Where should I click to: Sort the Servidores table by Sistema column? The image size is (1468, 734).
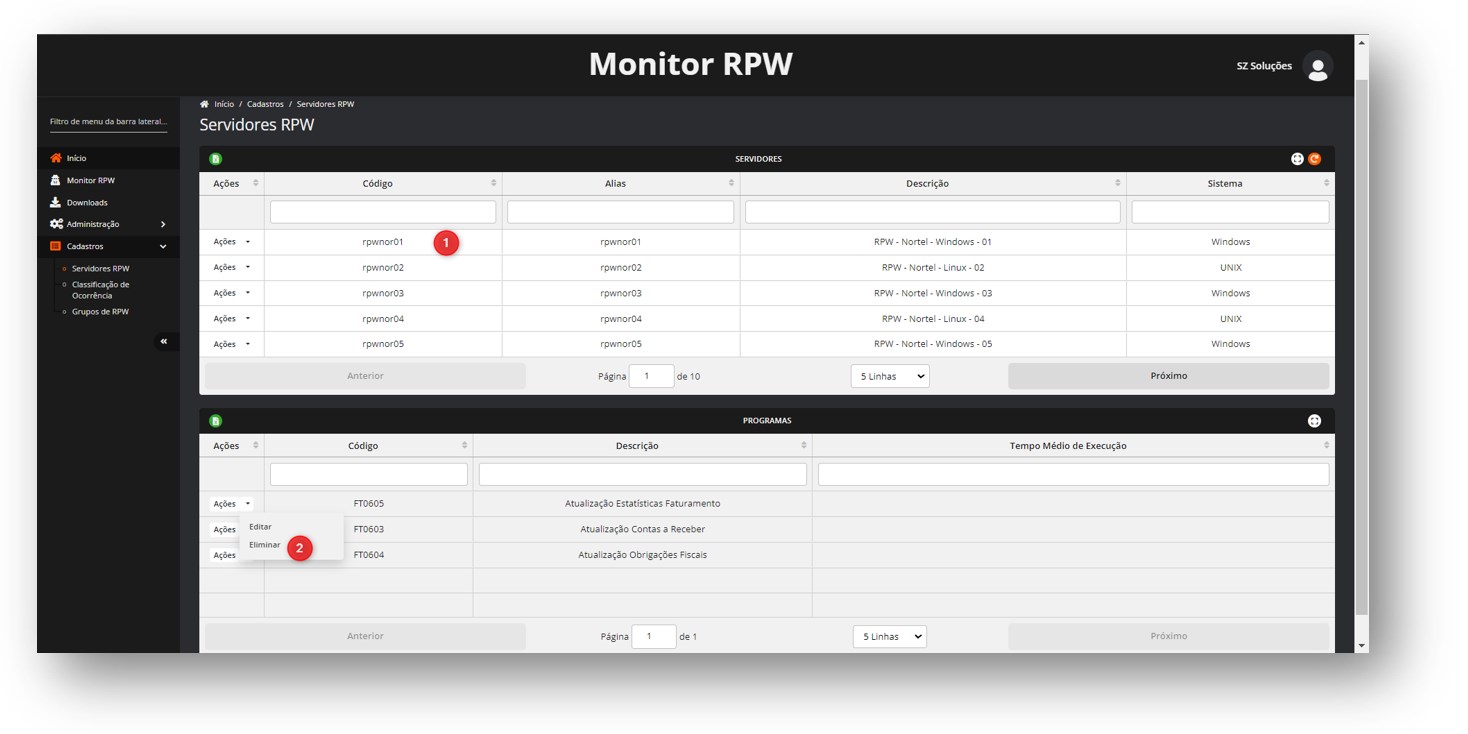(1225, 184)
